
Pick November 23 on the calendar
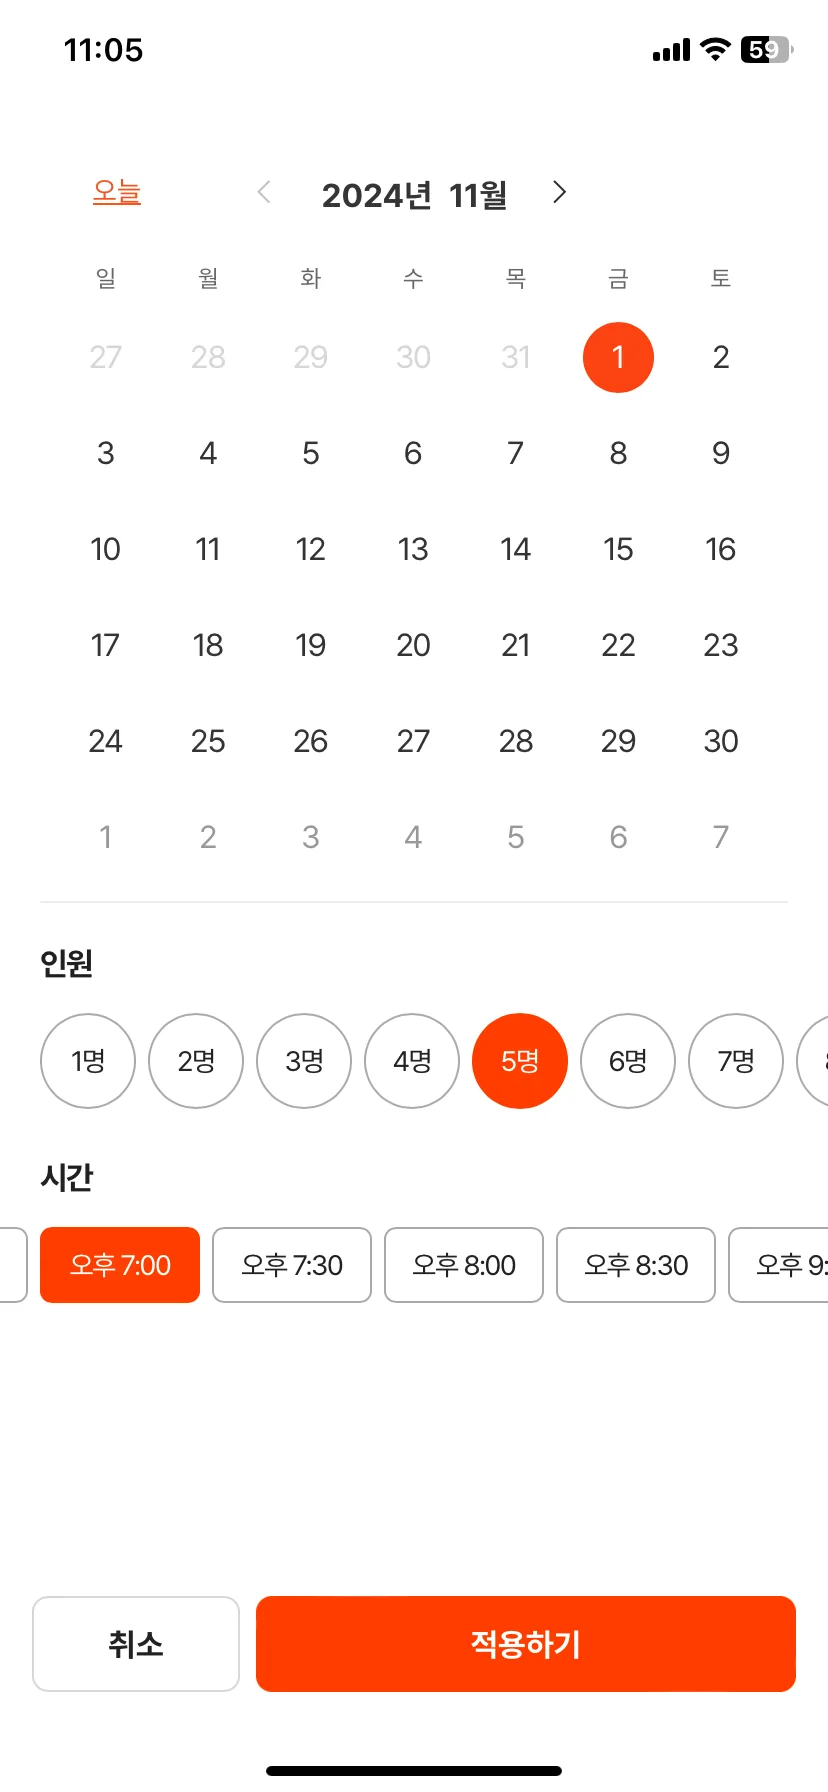click(x=721, y=645)
